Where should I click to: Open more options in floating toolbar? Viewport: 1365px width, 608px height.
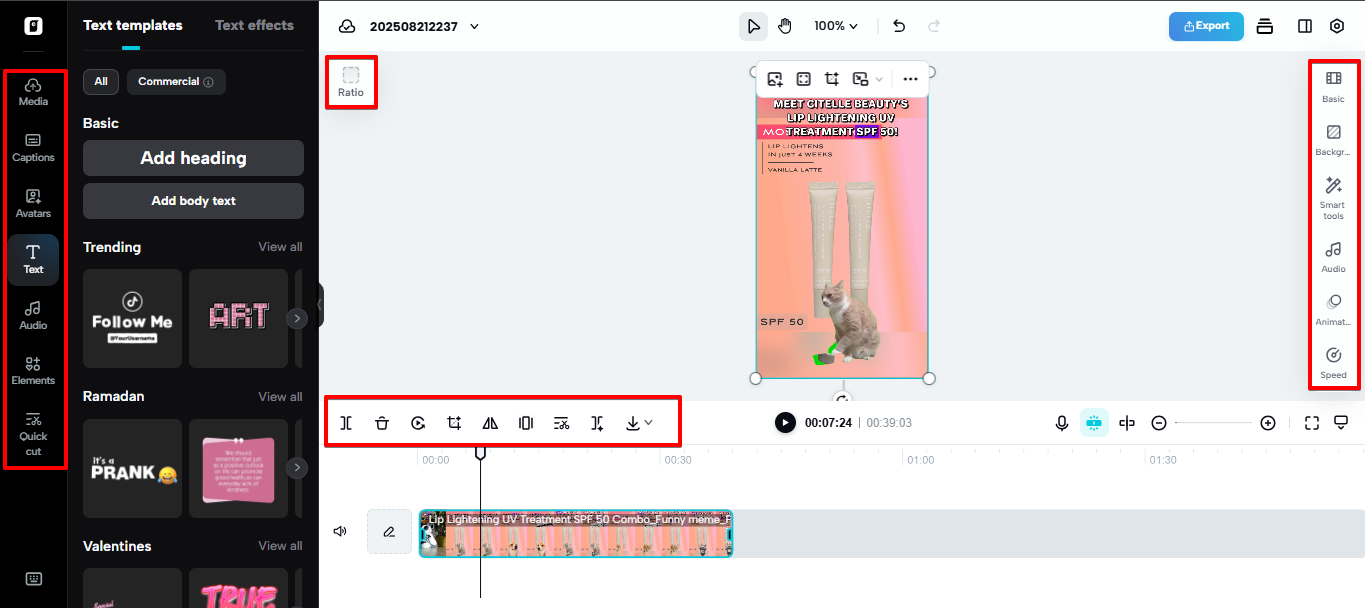pos(910,79)
